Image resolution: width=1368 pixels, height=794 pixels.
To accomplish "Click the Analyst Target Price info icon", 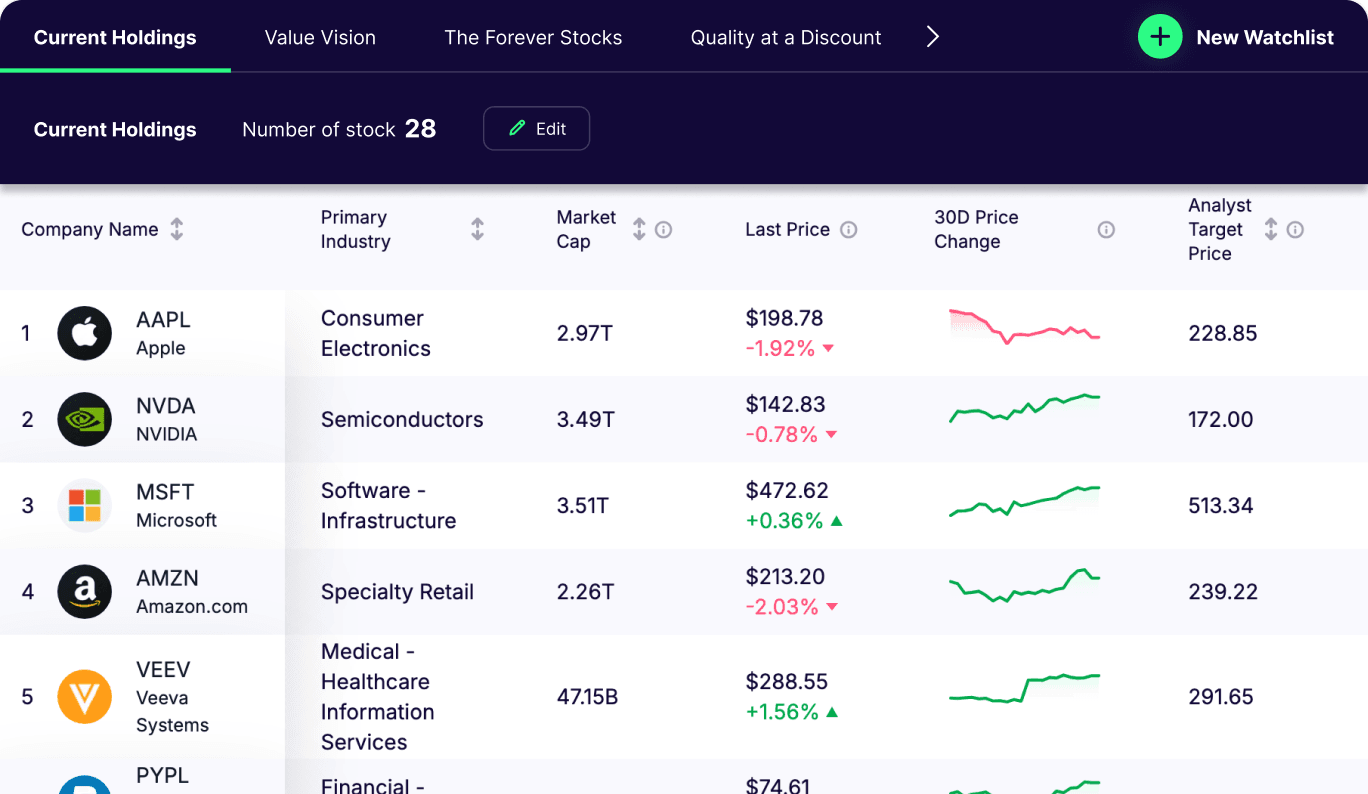I will [x=1295, y=230].
